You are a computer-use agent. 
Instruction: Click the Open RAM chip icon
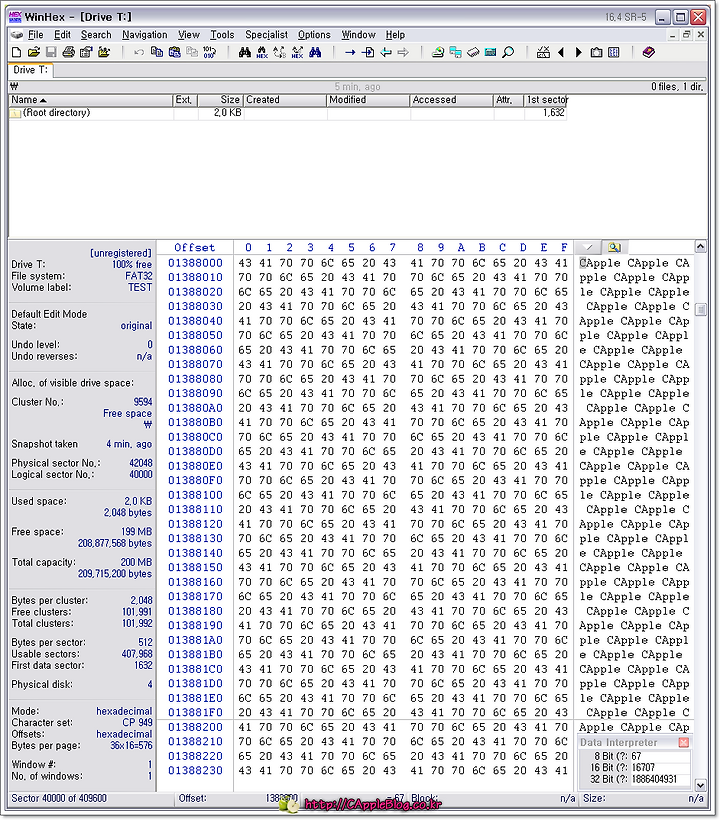(x=473, y=52)
